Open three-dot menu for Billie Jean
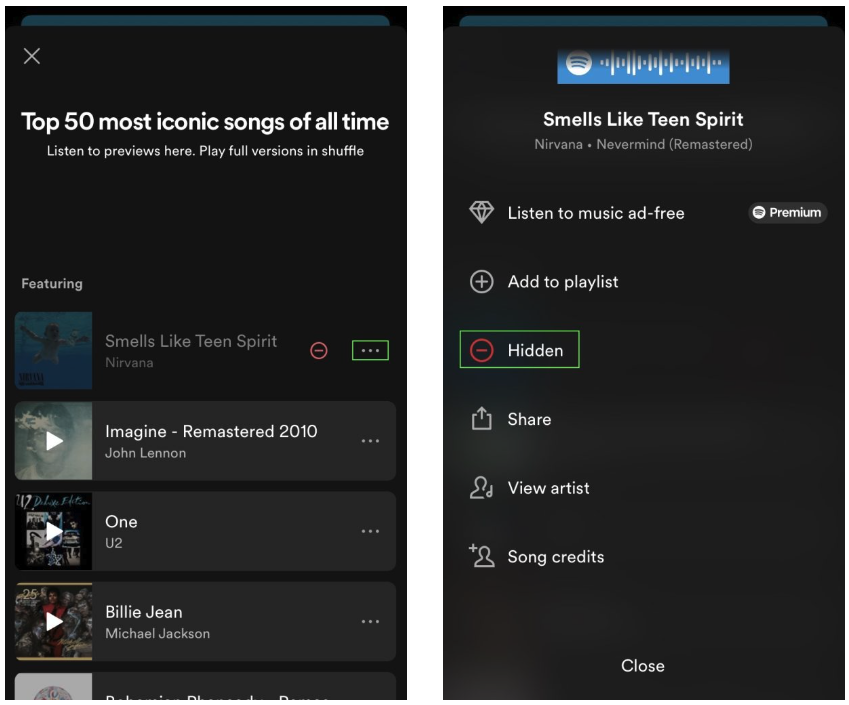Viewport: 849px width, 705px height. click(370, 621)
